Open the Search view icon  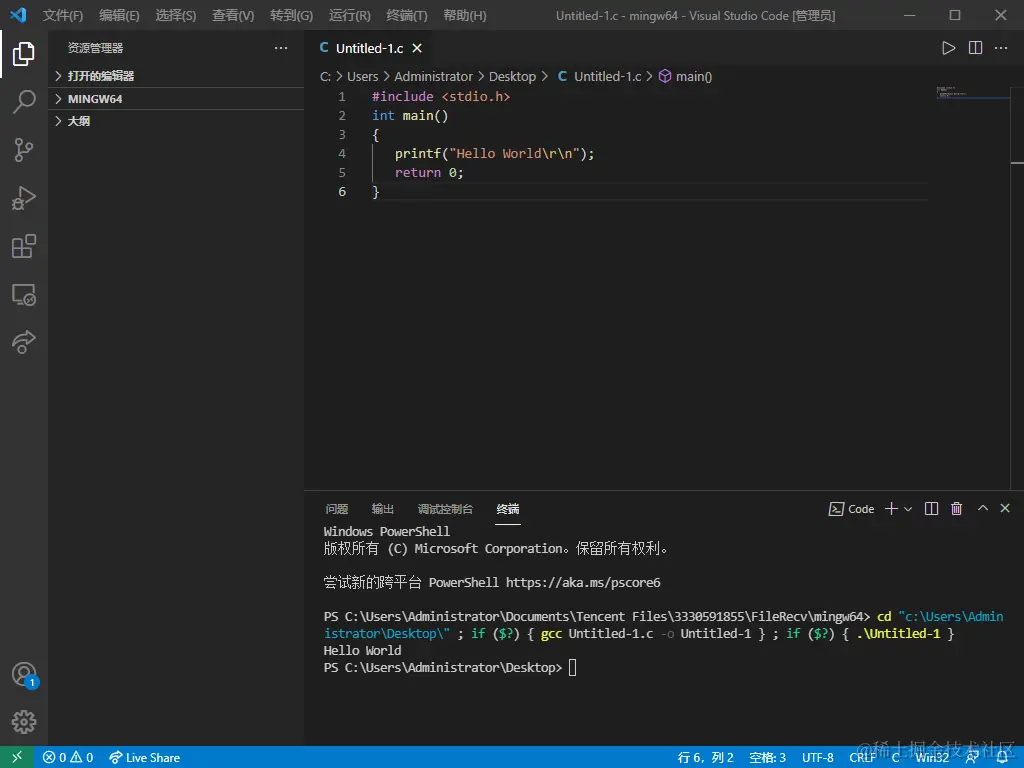[24, 102]
